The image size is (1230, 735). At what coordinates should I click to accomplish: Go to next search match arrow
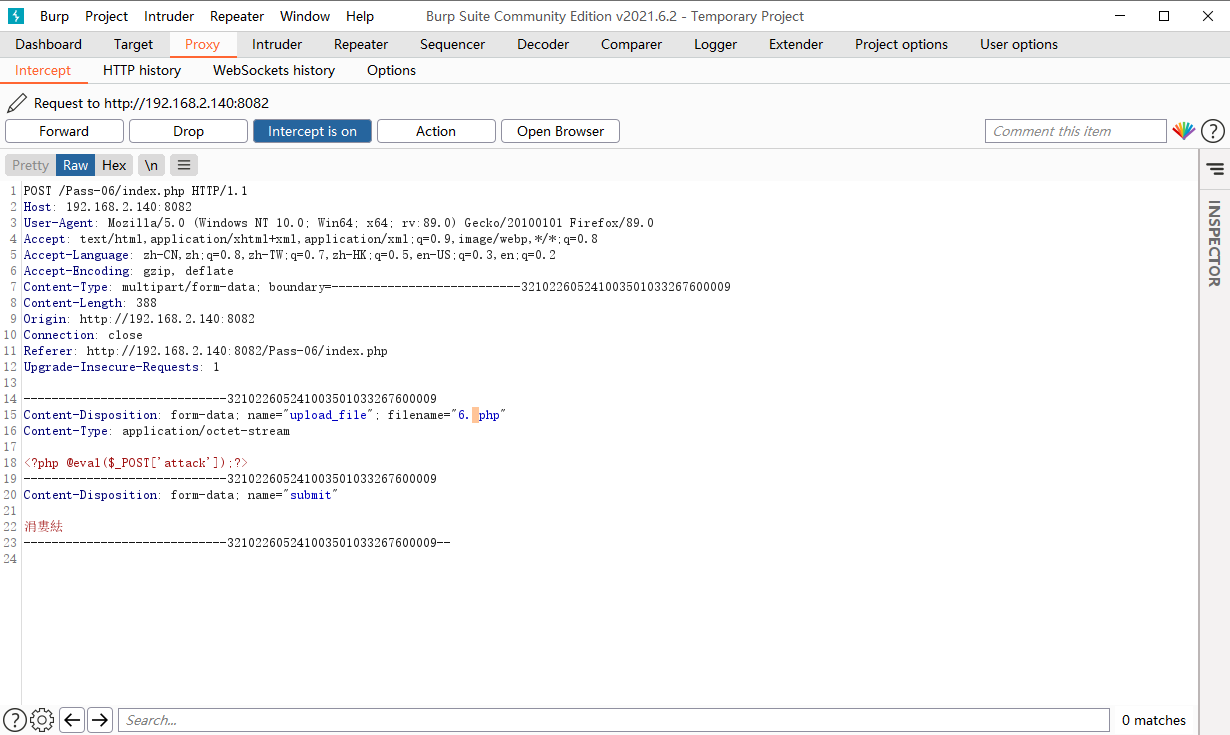point(99,720)
